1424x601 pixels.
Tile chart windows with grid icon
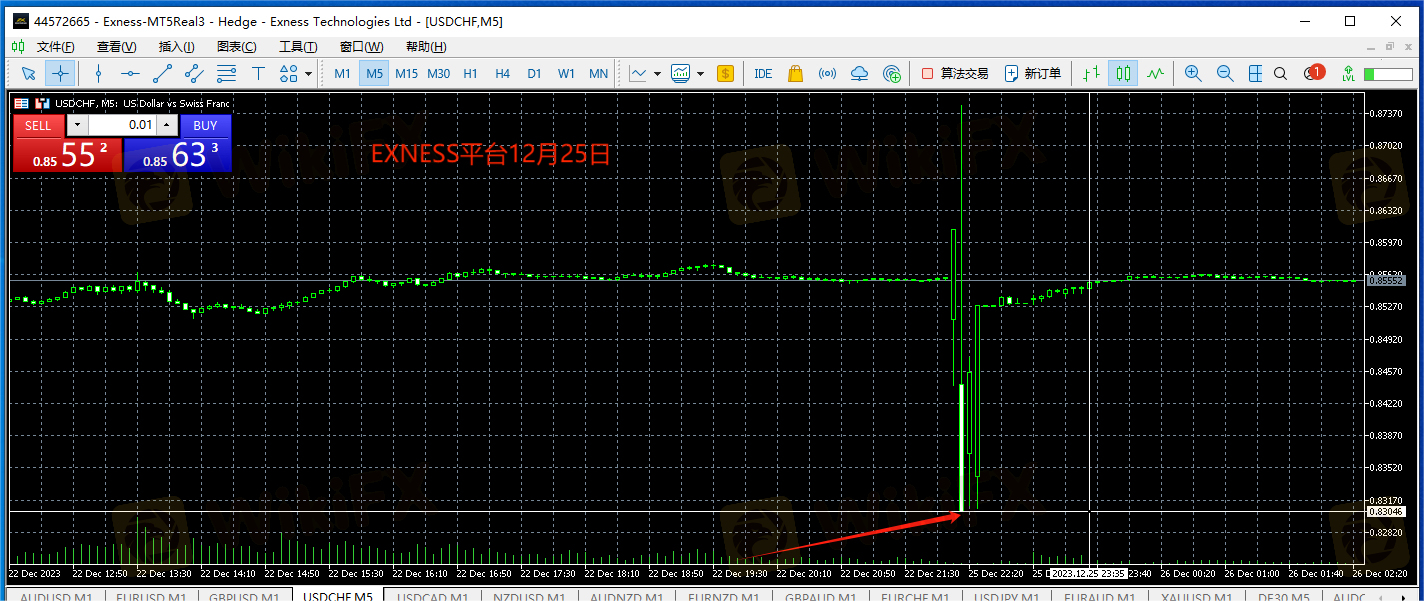click(x=1254, y=73)
